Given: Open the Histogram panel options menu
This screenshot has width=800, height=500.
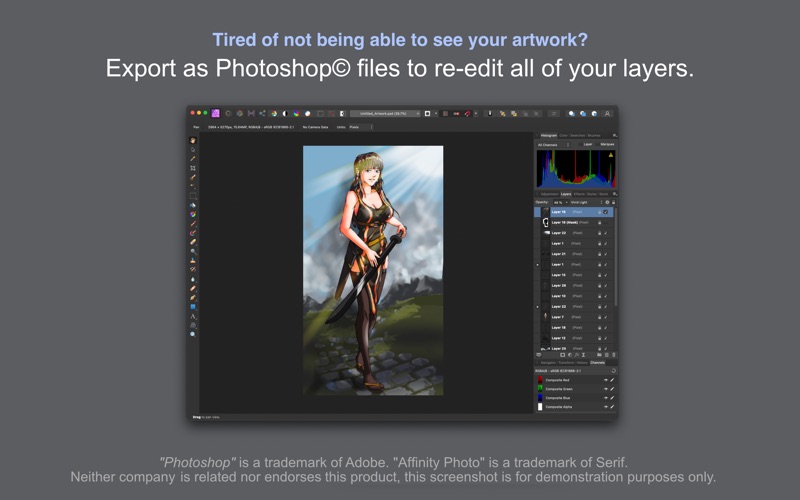Looking at the screenshot, I should pos(614,135).
